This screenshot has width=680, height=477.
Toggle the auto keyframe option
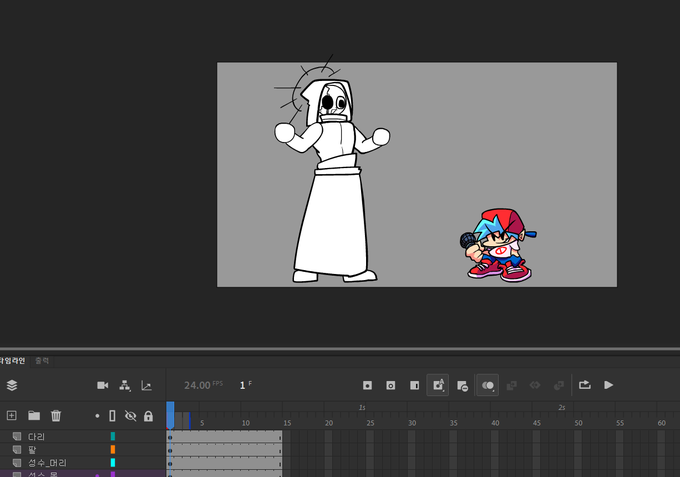click(x=438, y=385)
